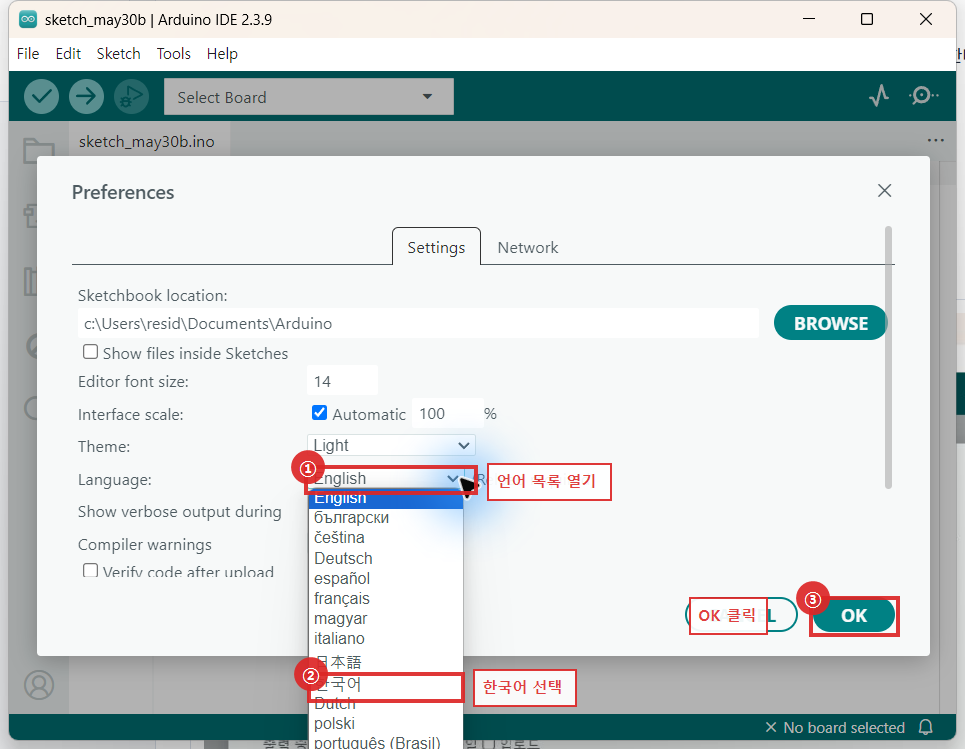Select български in the language list

coord(385,518)
